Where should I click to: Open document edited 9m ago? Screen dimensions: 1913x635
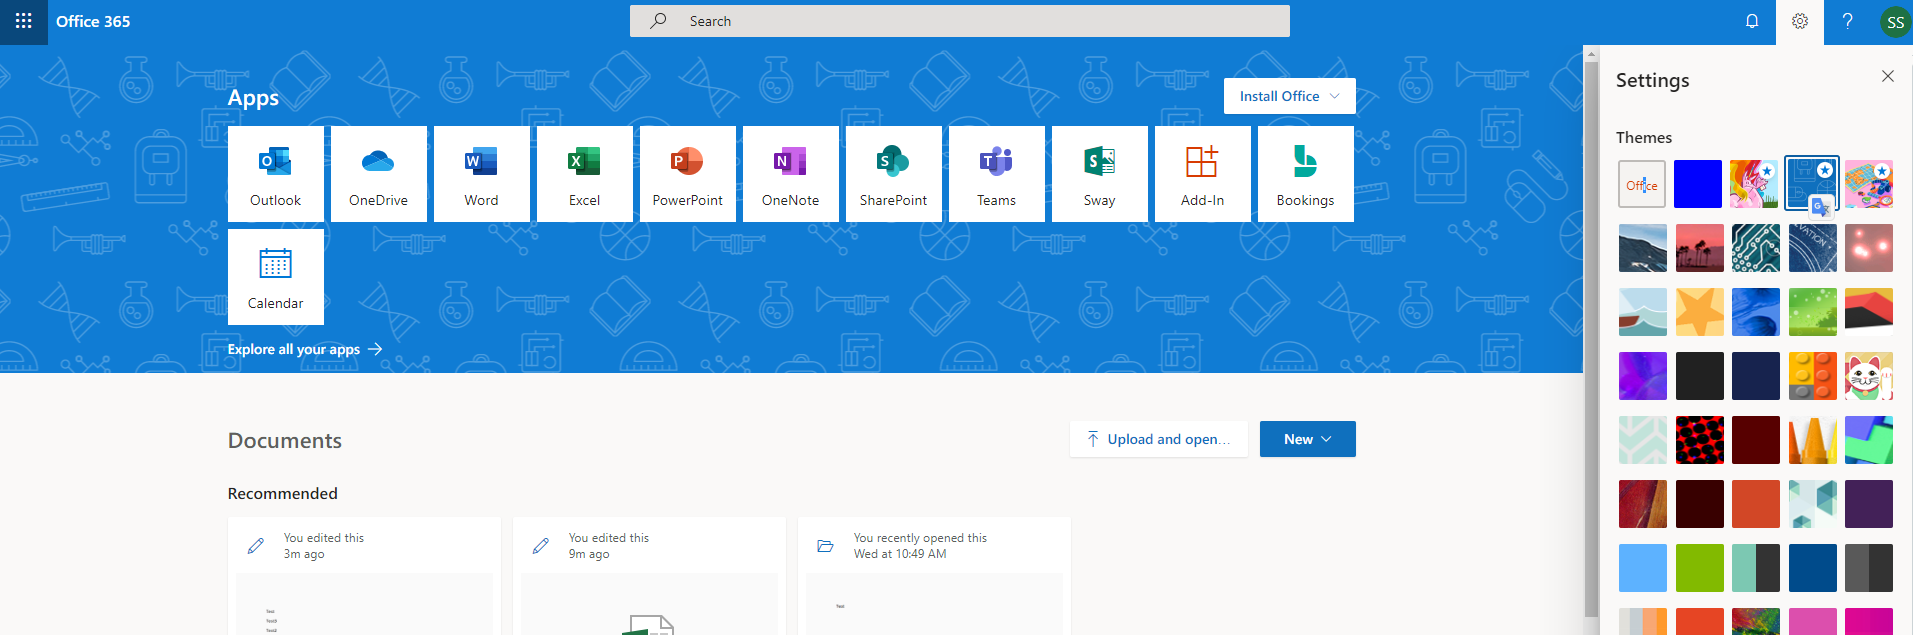[x=649, y=576]
